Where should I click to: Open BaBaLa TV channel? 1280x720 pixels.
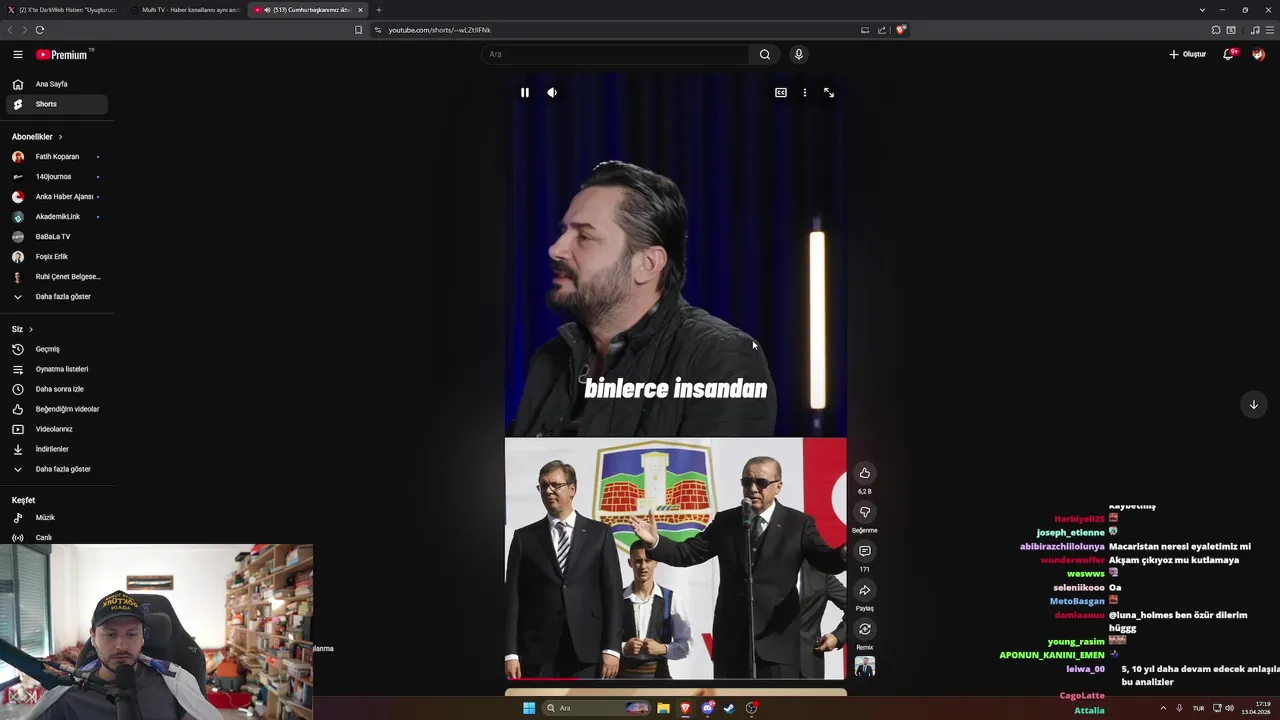pos(57,237)
